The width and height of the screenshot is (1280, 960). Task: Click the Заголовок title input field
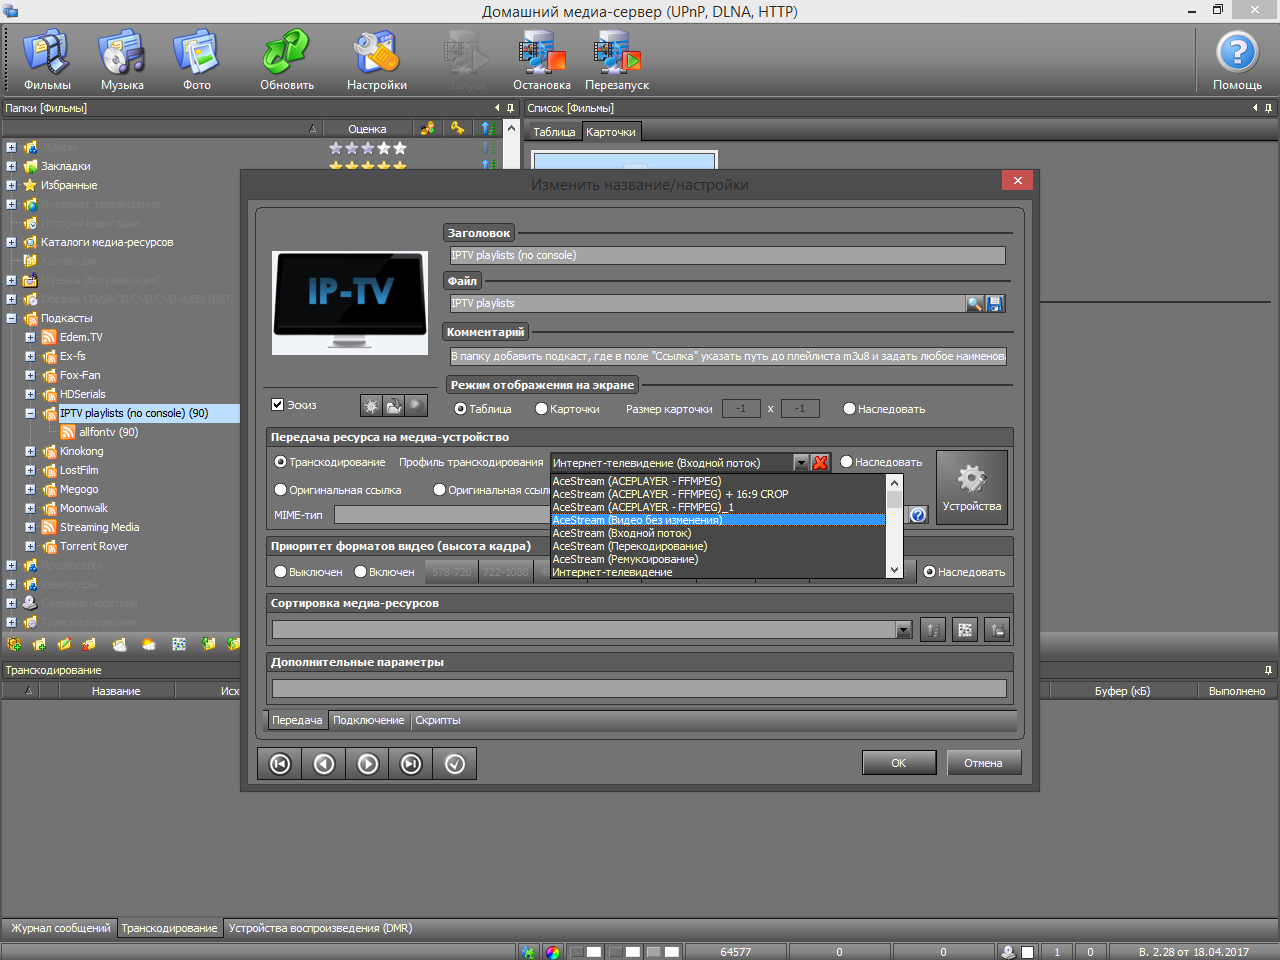tap(727, 255)
